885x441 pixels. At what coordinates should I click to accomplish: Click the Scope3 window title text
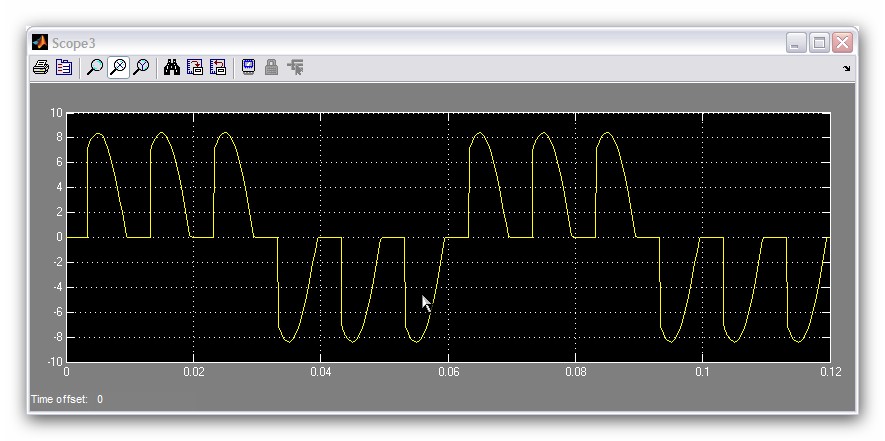tap(73, 43)
